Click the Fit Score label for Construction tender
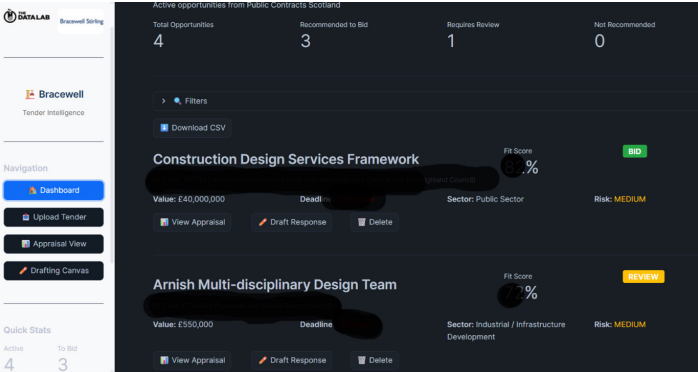 point(518,151)
